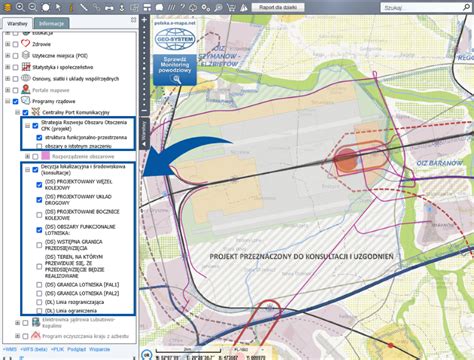Click the vertical zoom level slider bar
Image resolution: width=474 pixels, height=360 pixels.
click(x=144, y=65)
